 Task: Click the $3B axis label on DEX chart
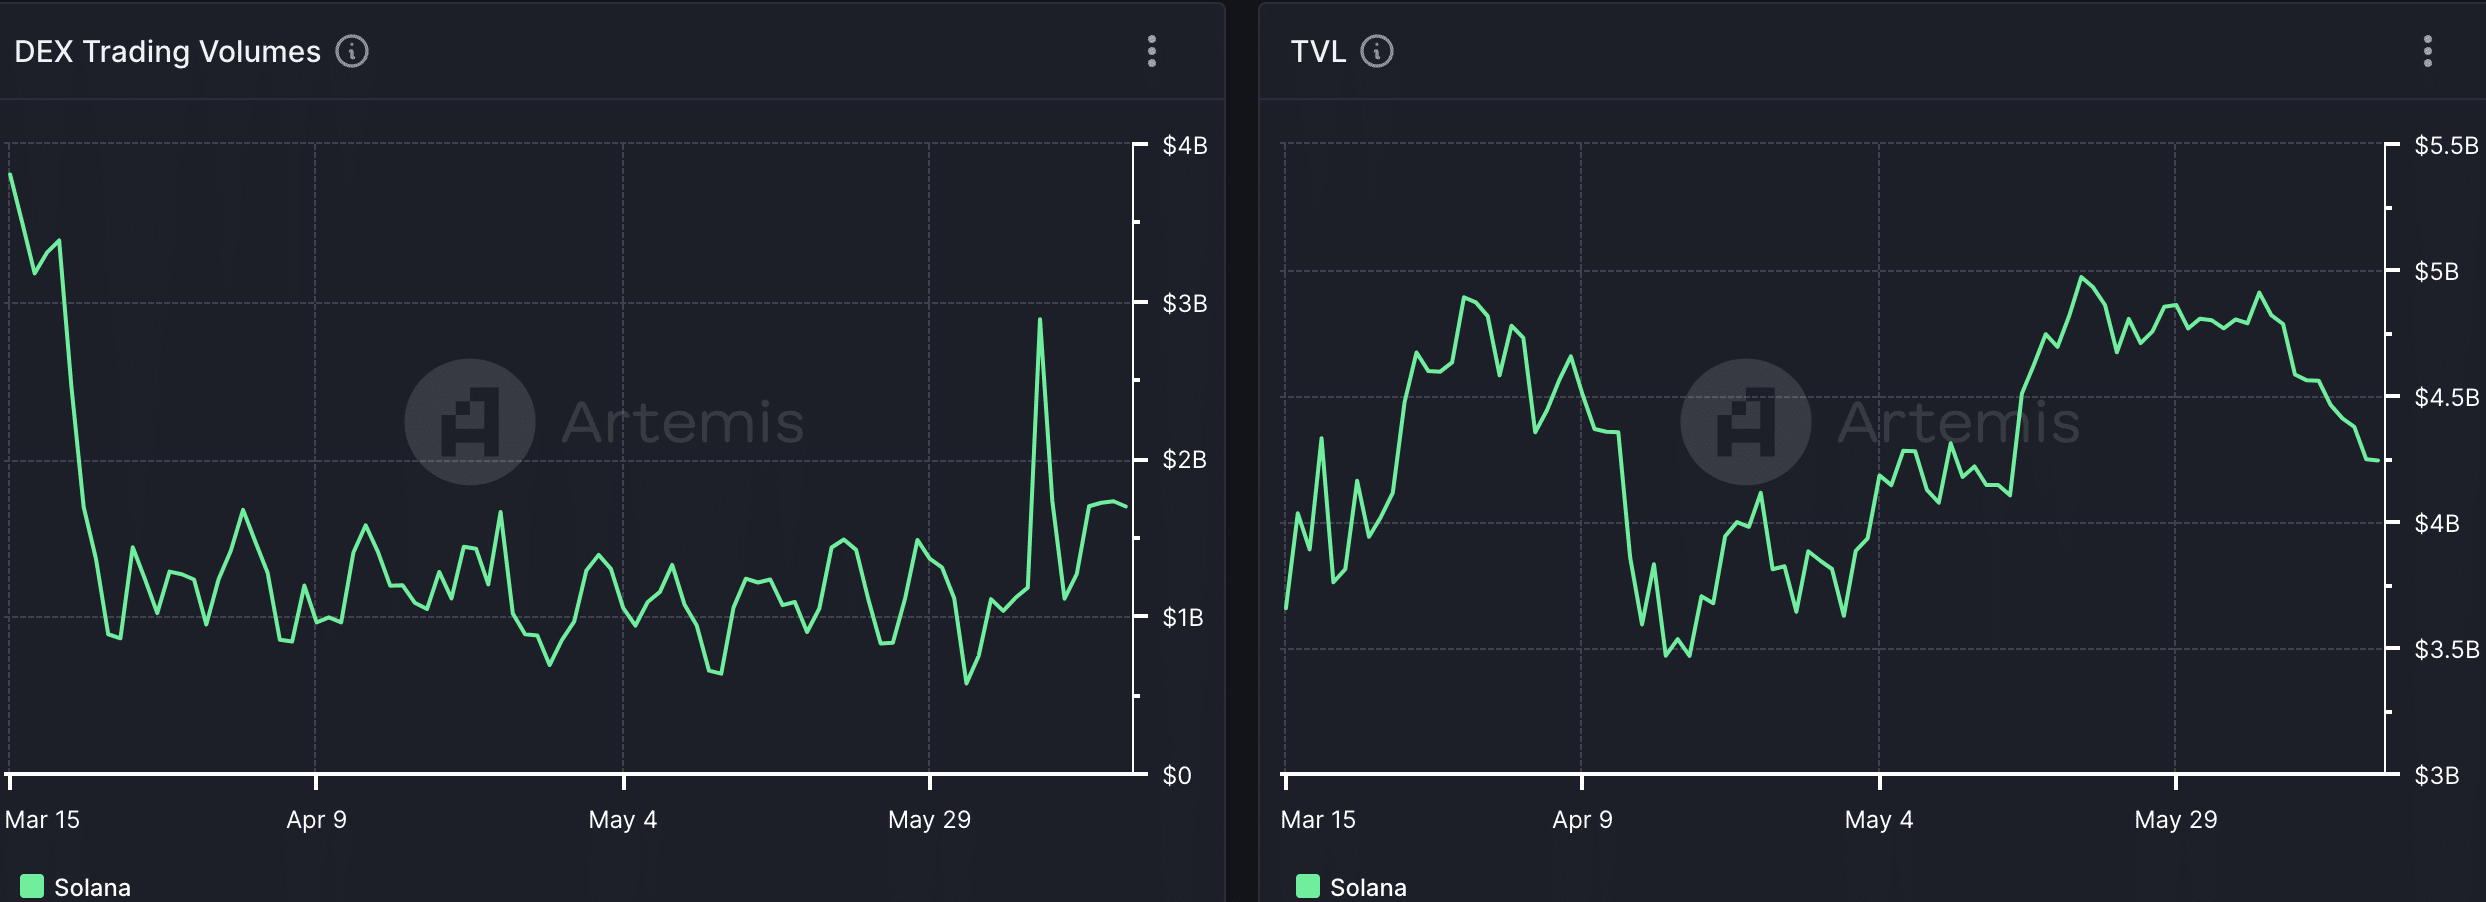[1184, 303]
